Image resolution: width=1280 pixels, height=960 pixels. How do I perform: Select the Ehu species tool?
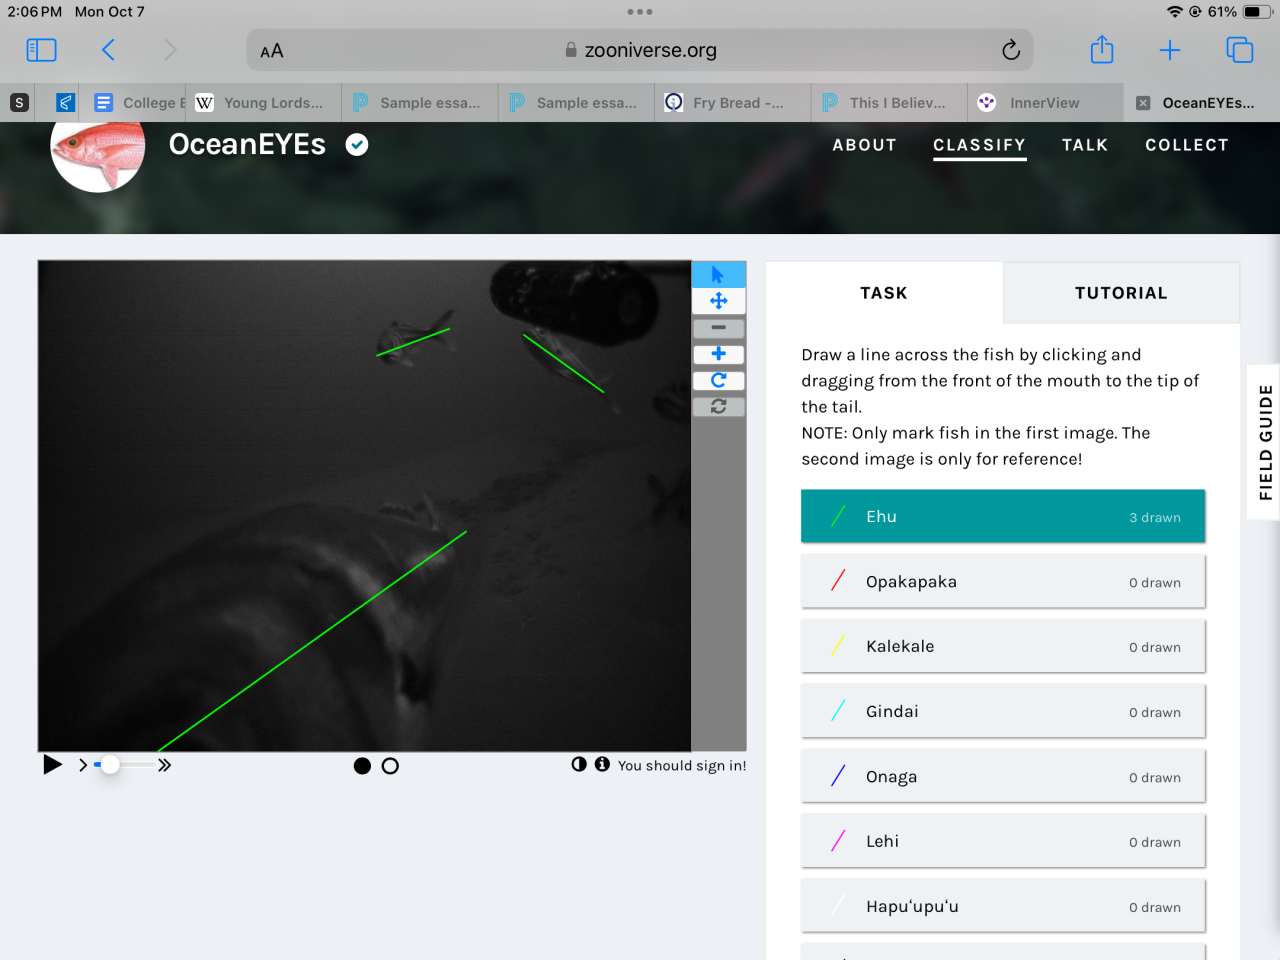point(1003,516)
